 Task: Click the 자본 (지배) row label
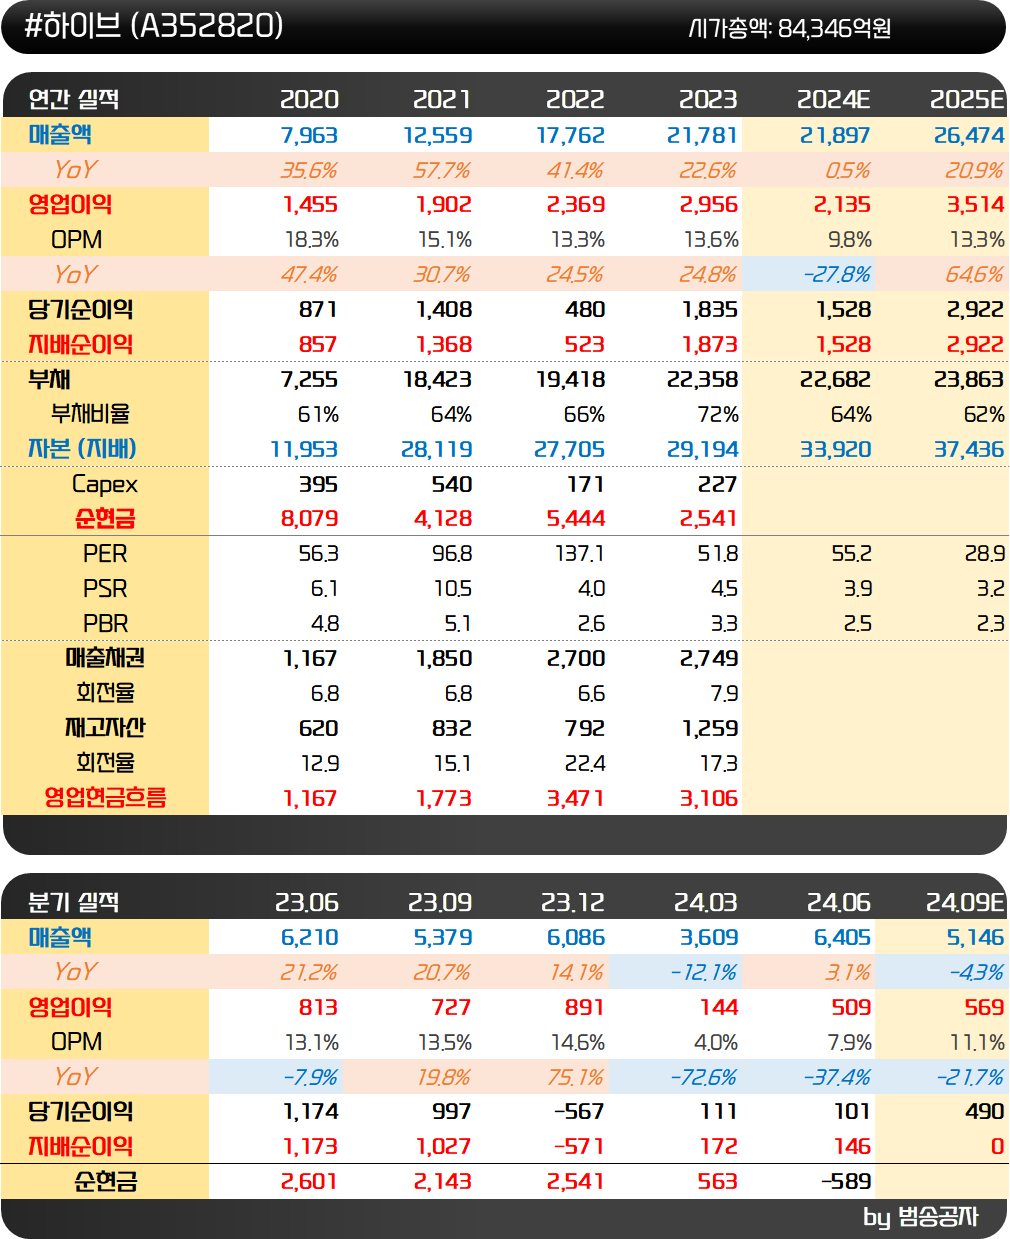[x=82, y=449]
